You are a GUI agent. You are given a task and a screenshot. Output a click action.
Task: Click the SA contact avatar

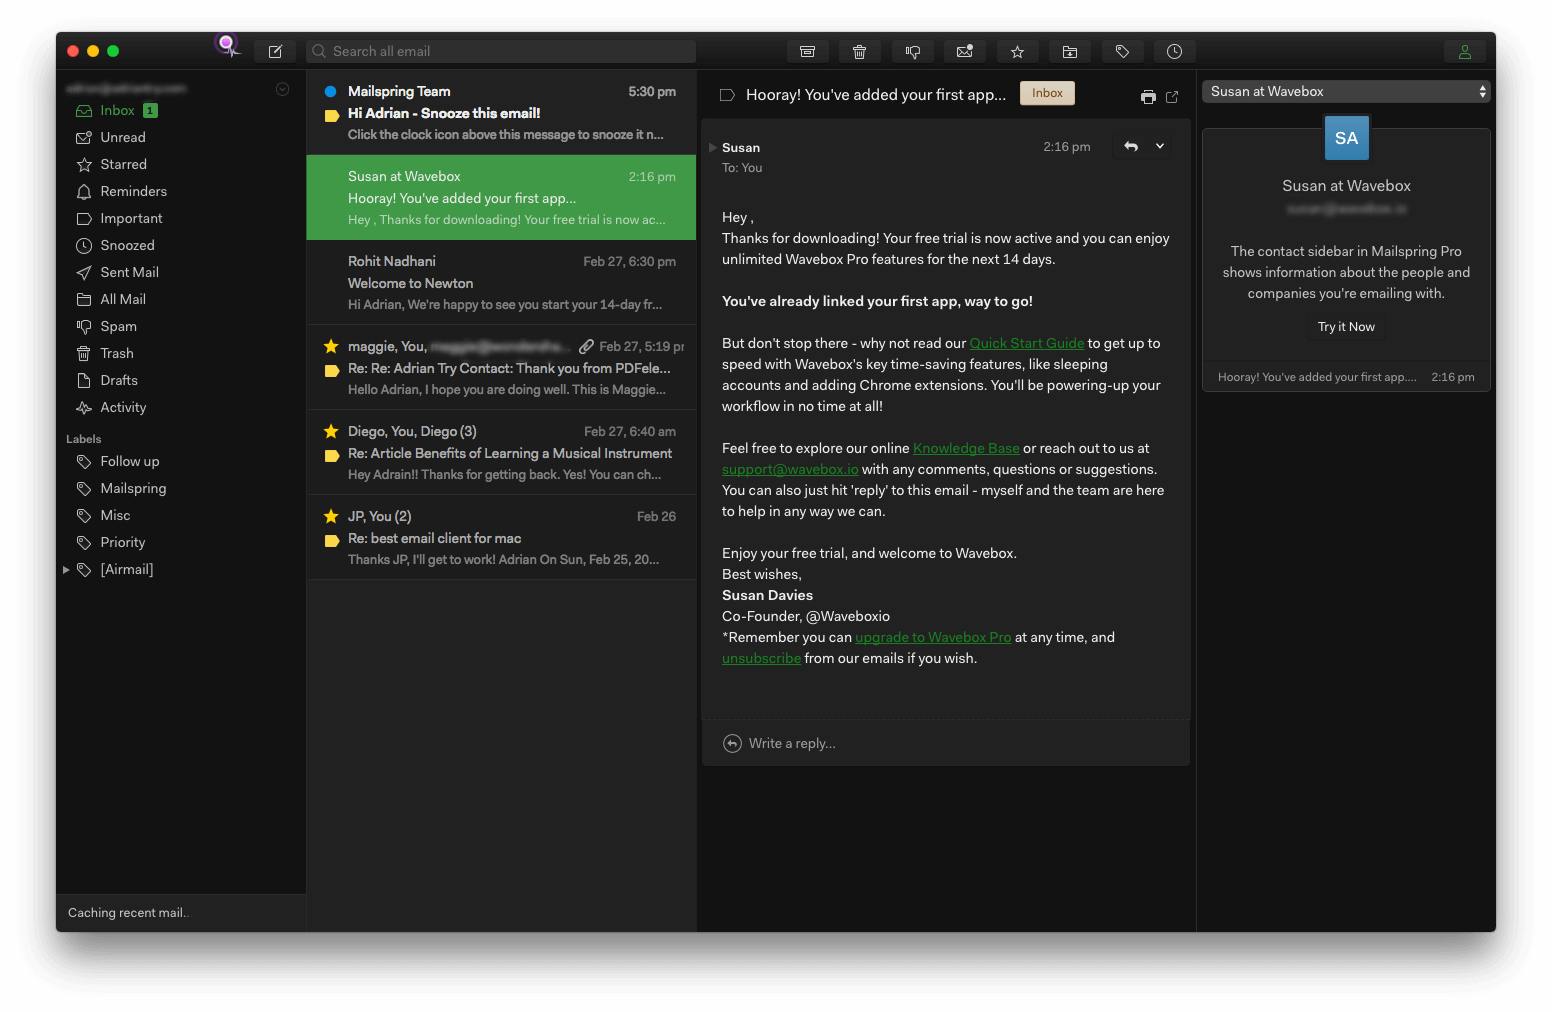point(1346,138)
